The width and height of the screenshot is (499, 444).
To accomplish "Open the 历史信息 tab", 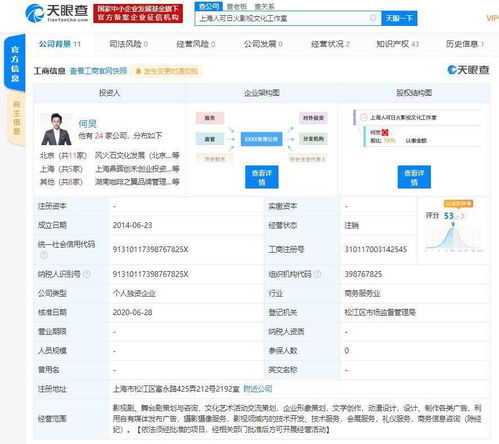I will (x=465, y=44).
